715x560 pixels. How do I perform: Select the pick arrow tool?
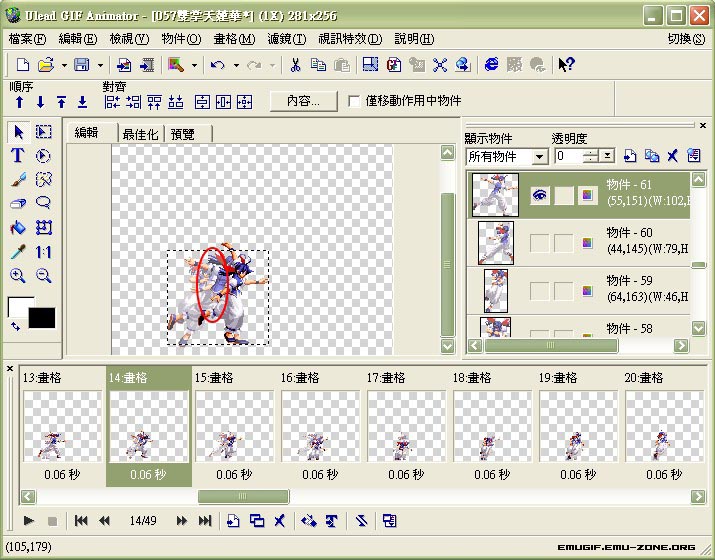pos(19,132)
